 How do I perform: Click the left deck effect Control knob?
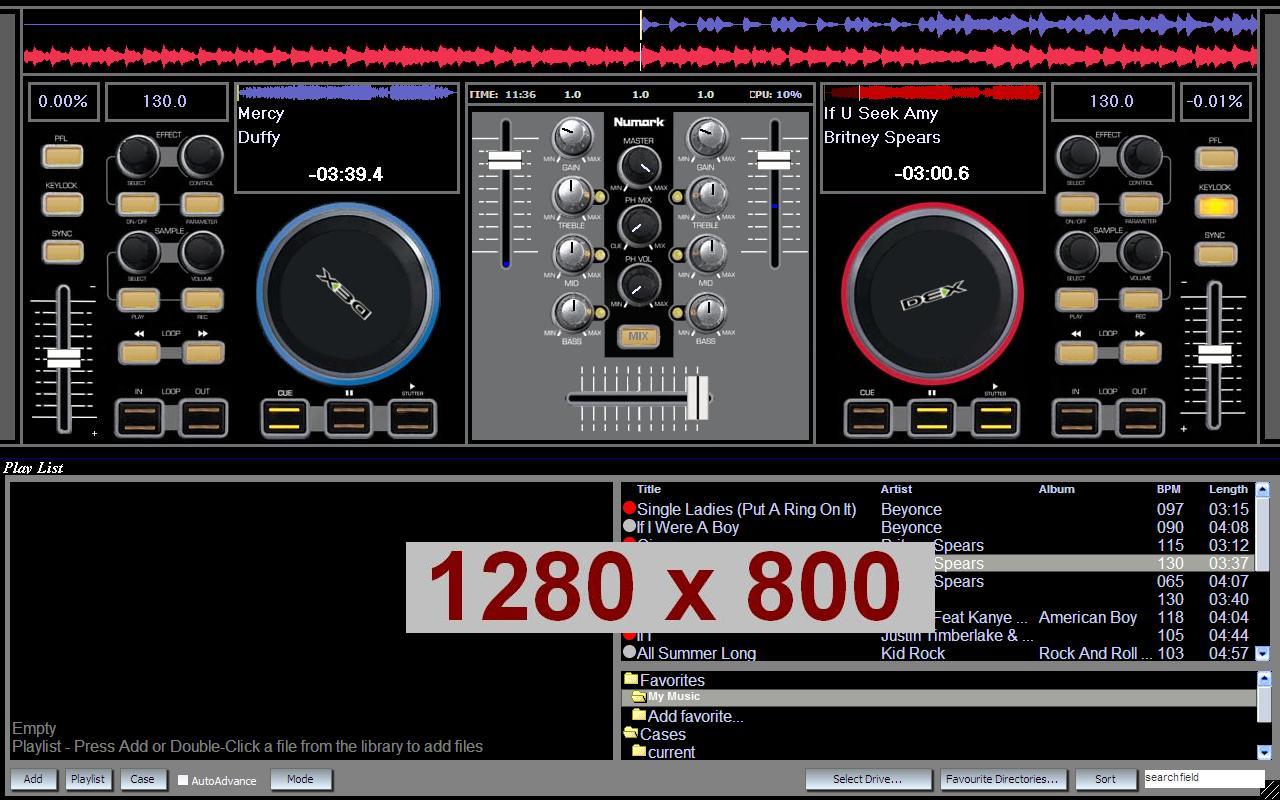[202, 156]
